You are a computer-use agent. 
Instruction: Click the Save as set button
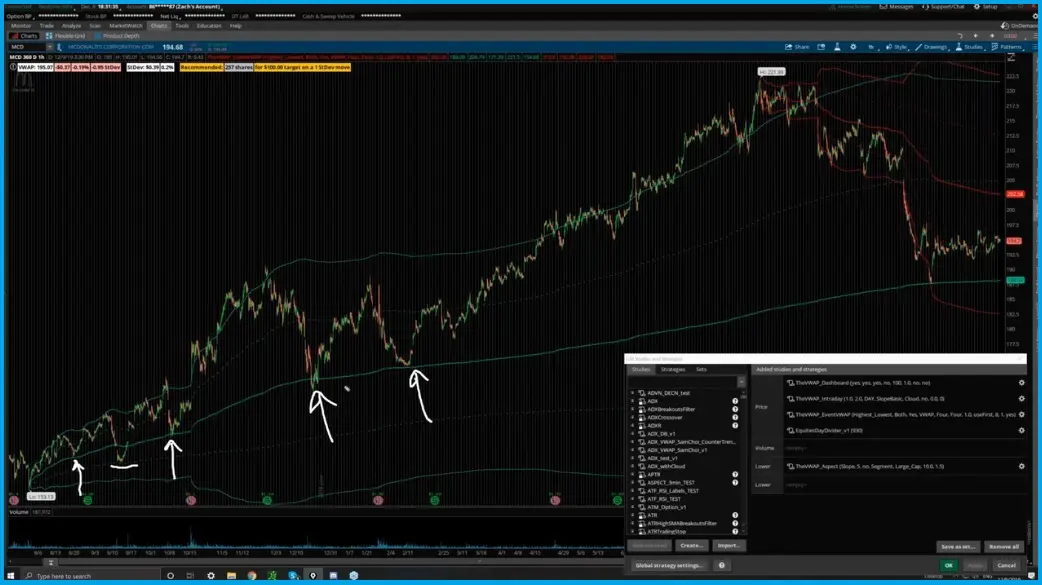click(958, 546)
